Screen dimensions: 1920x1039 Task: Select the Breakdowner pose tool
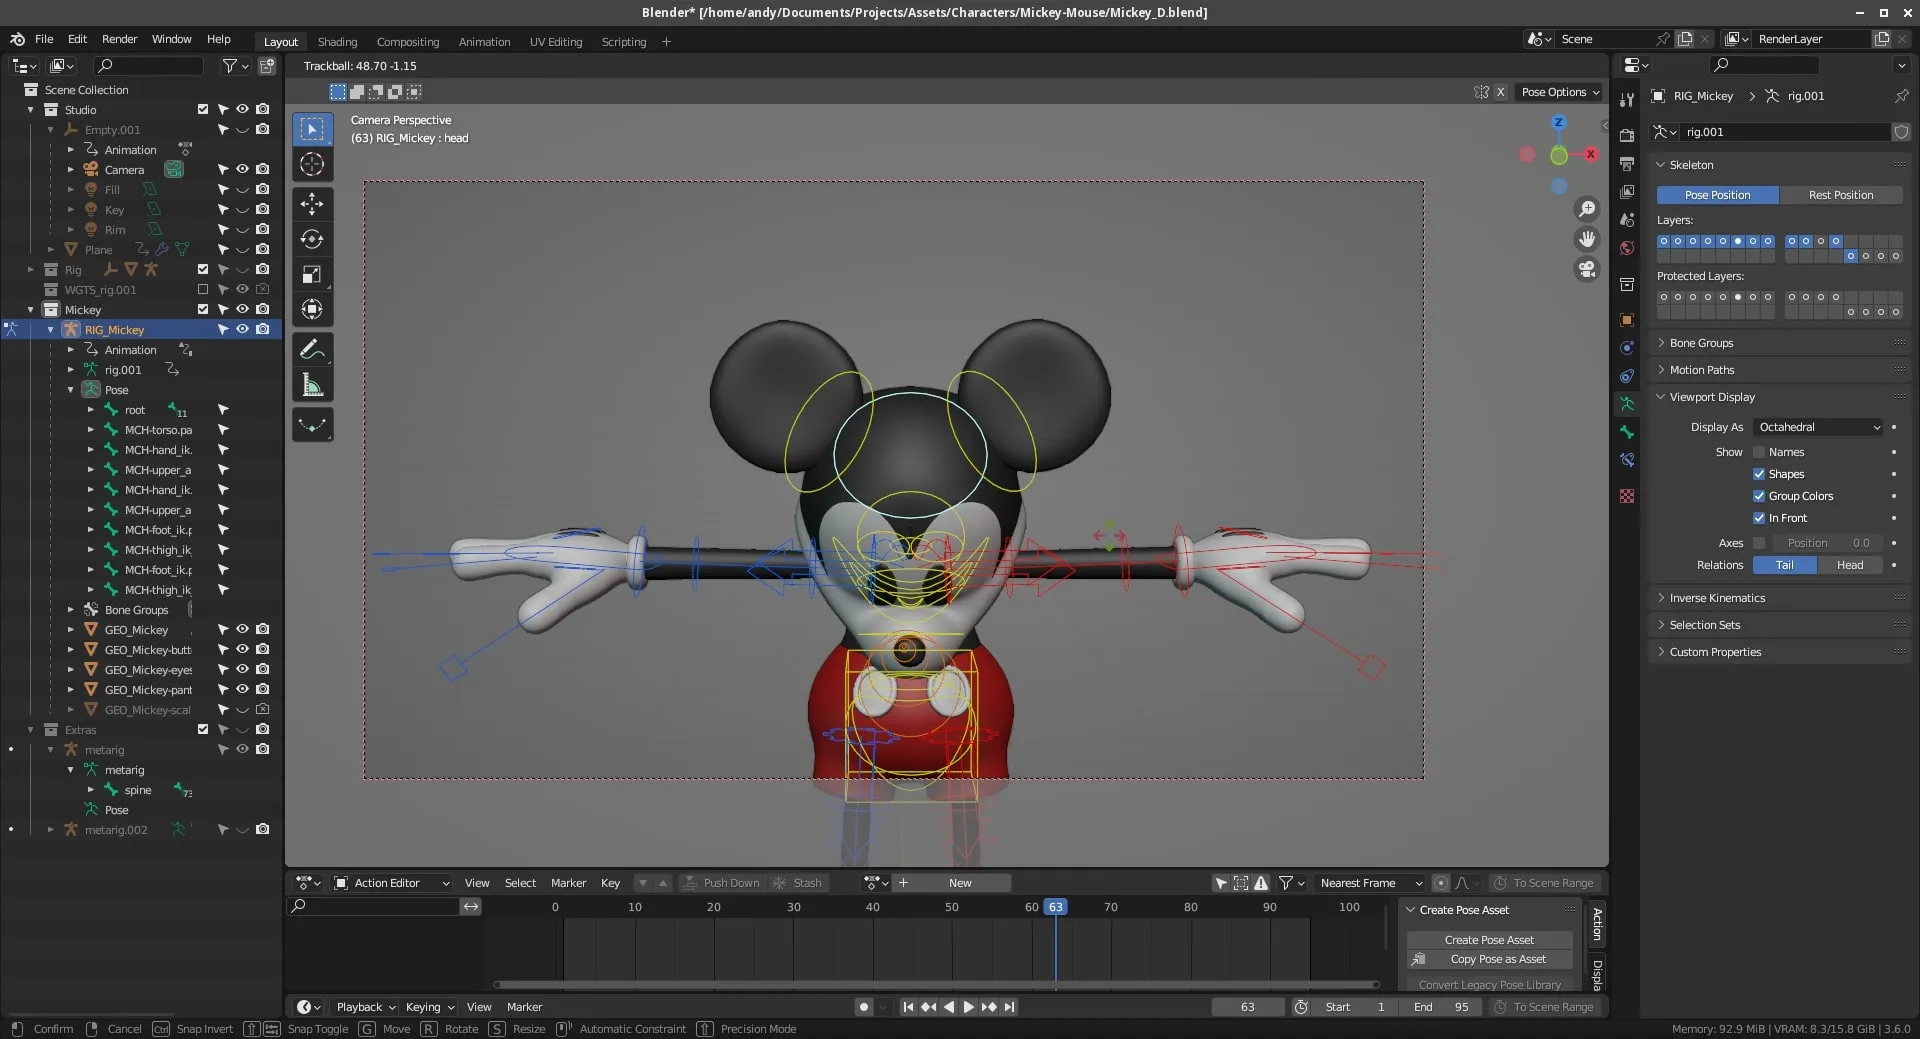point(312,425)
